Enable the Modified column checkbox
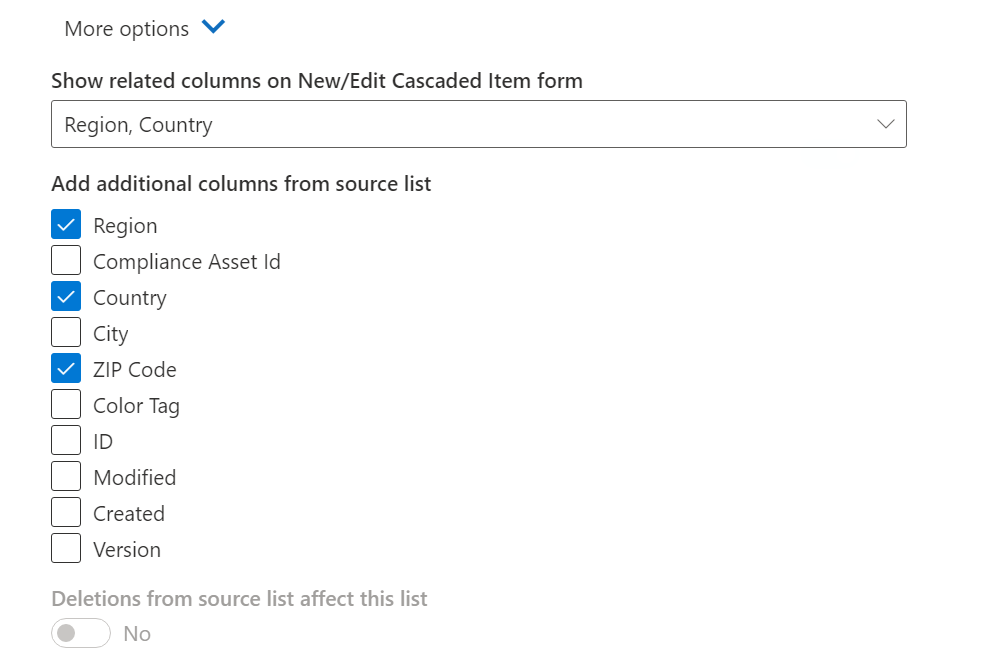The image size is (997, 655). click(x=66, y=477)
